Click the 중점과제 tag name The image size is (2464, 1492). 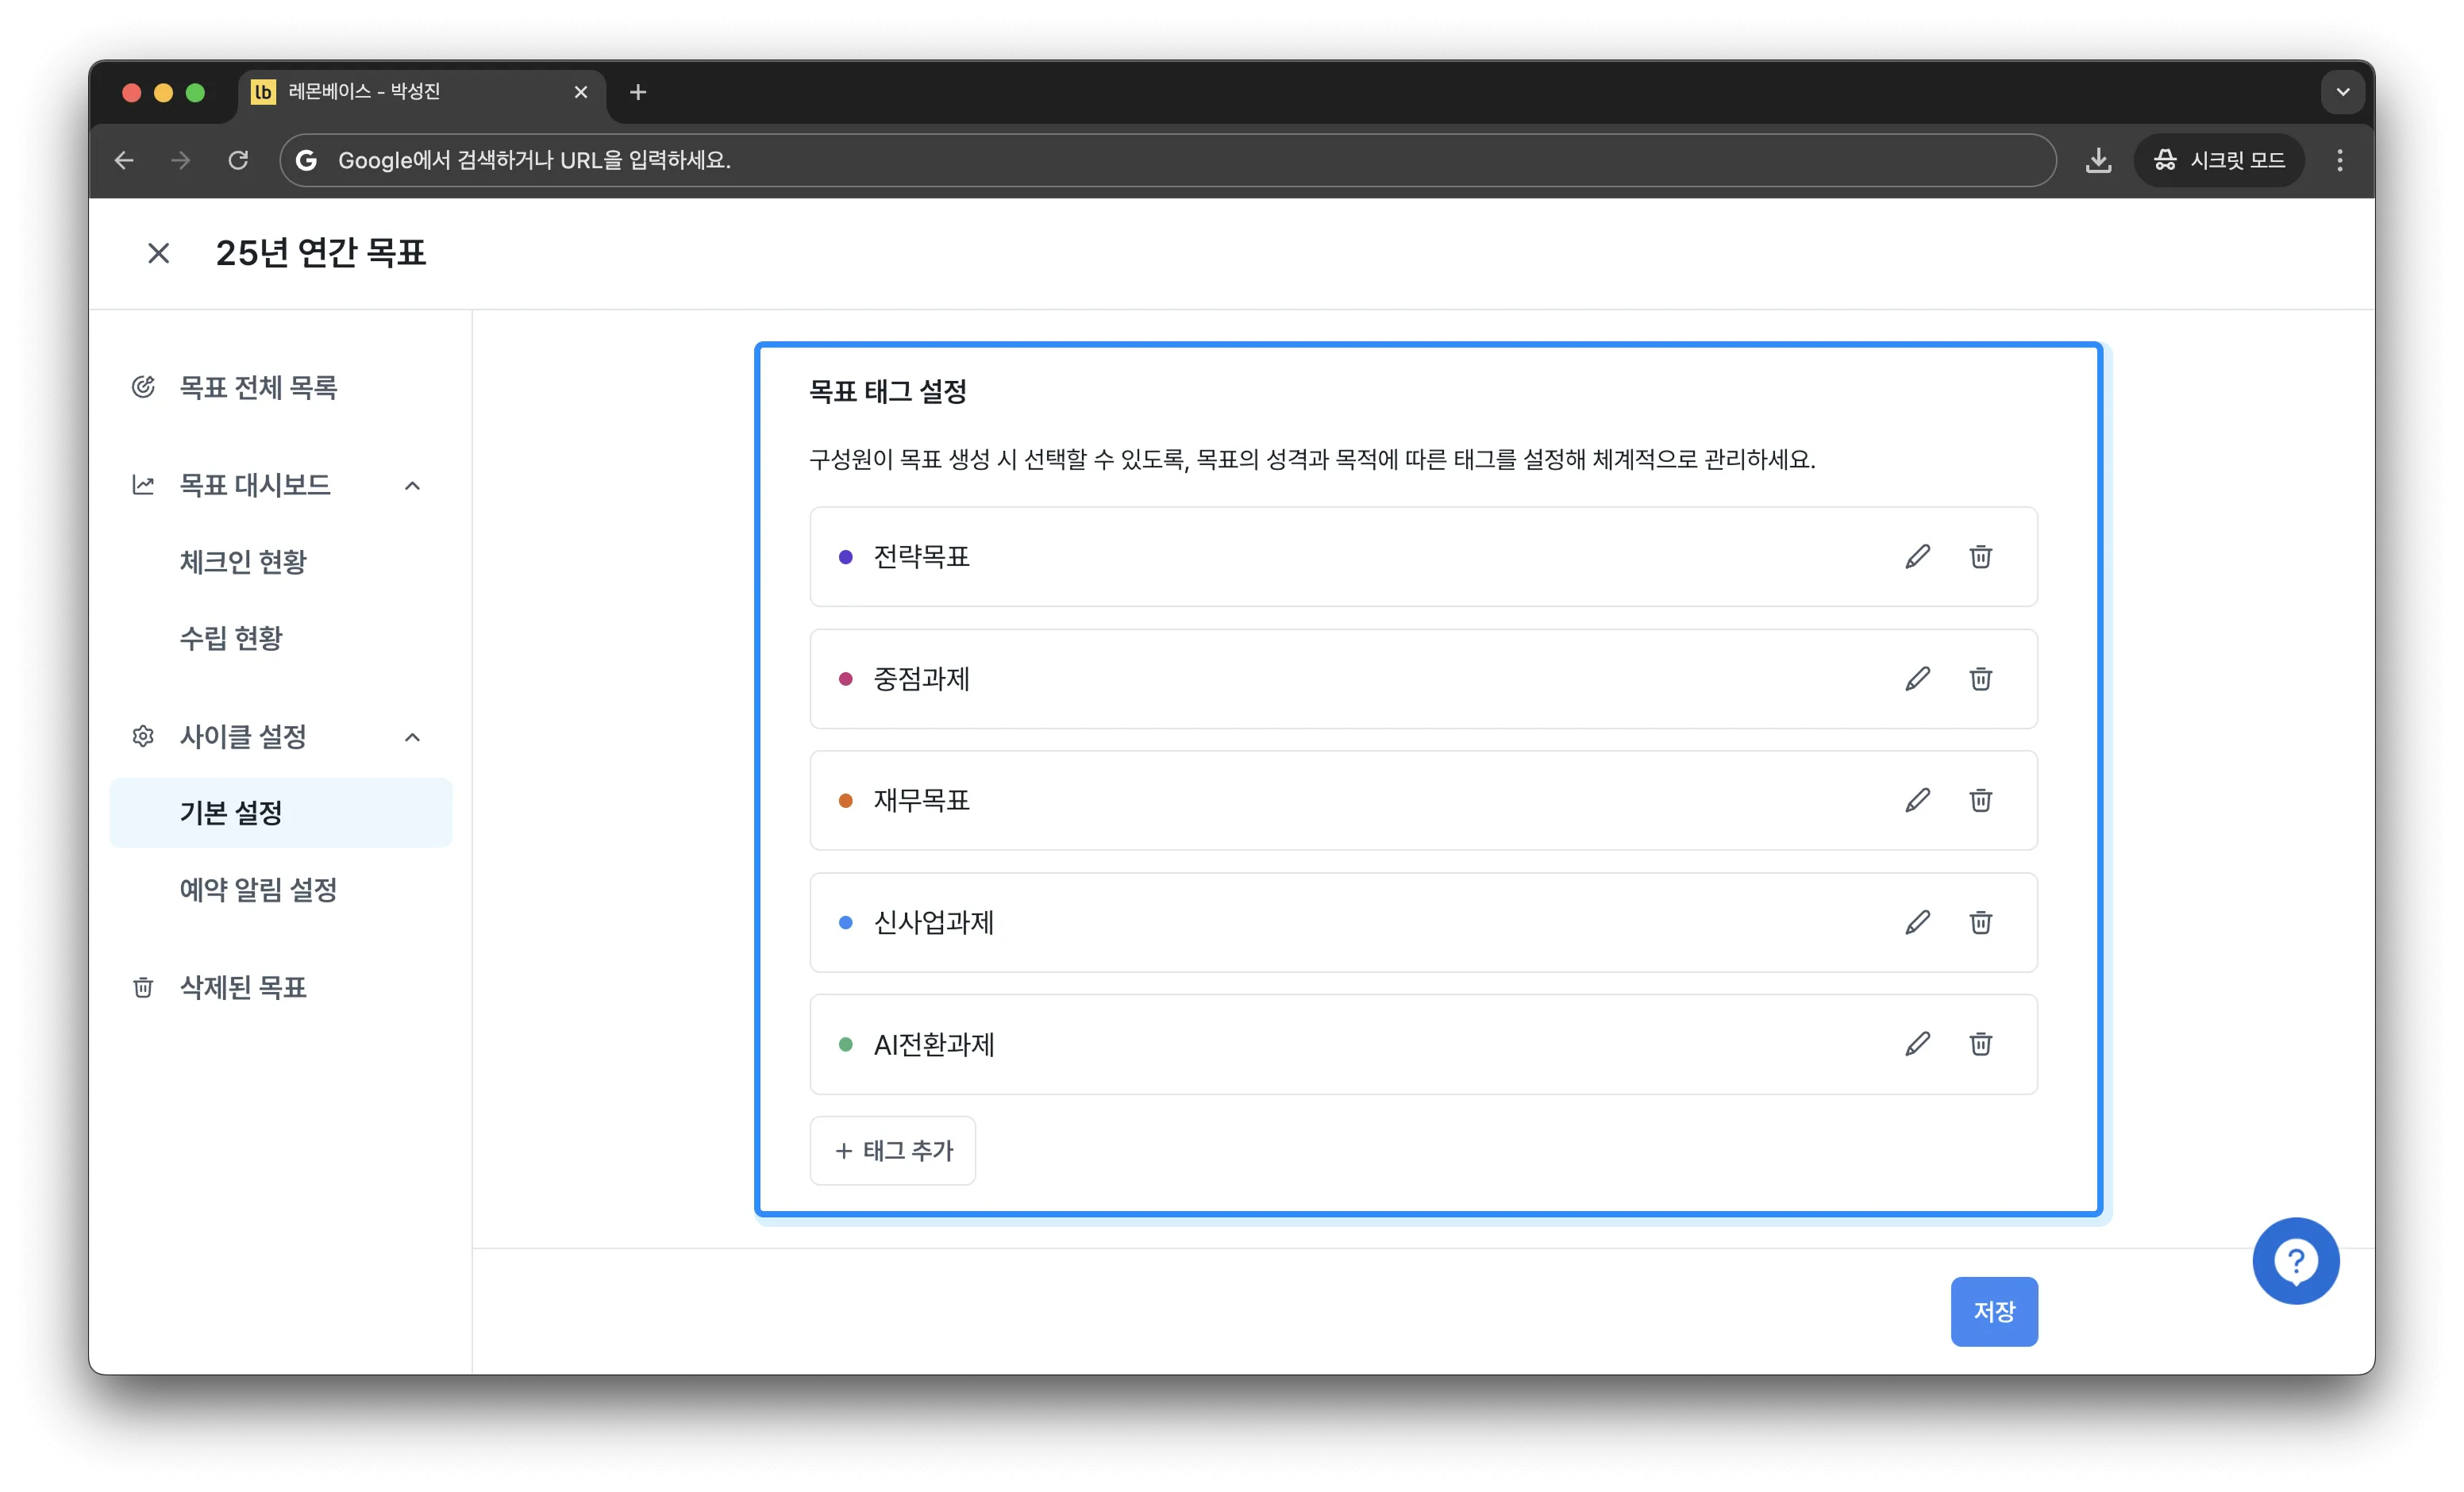click(922, 679)
